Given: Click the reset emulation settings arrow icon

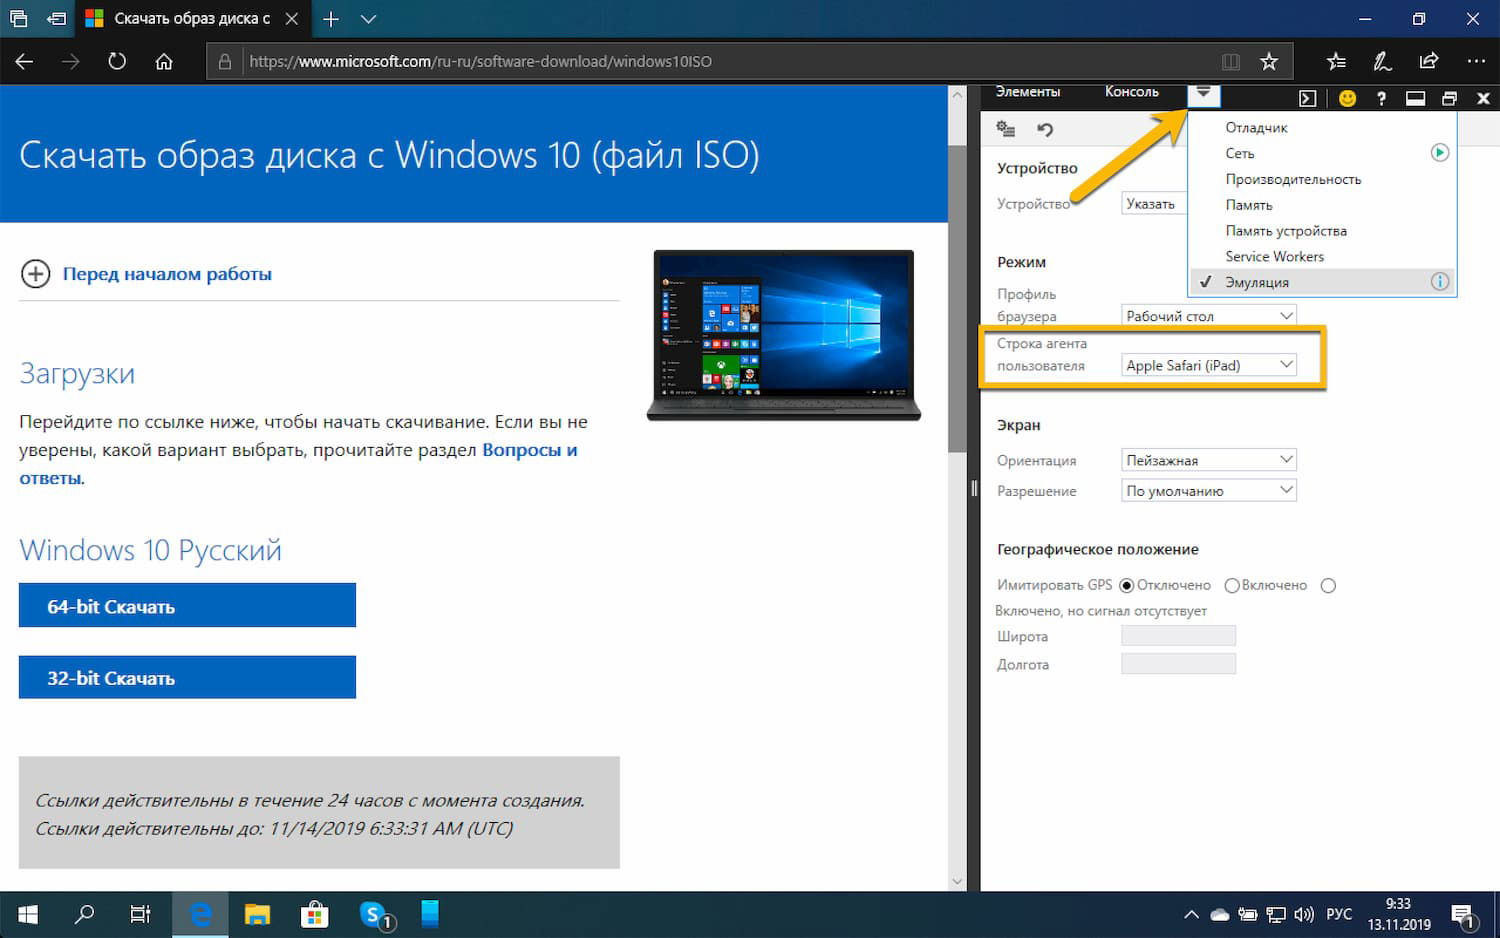Looking at the screenshot, I should click(1044, 129).
